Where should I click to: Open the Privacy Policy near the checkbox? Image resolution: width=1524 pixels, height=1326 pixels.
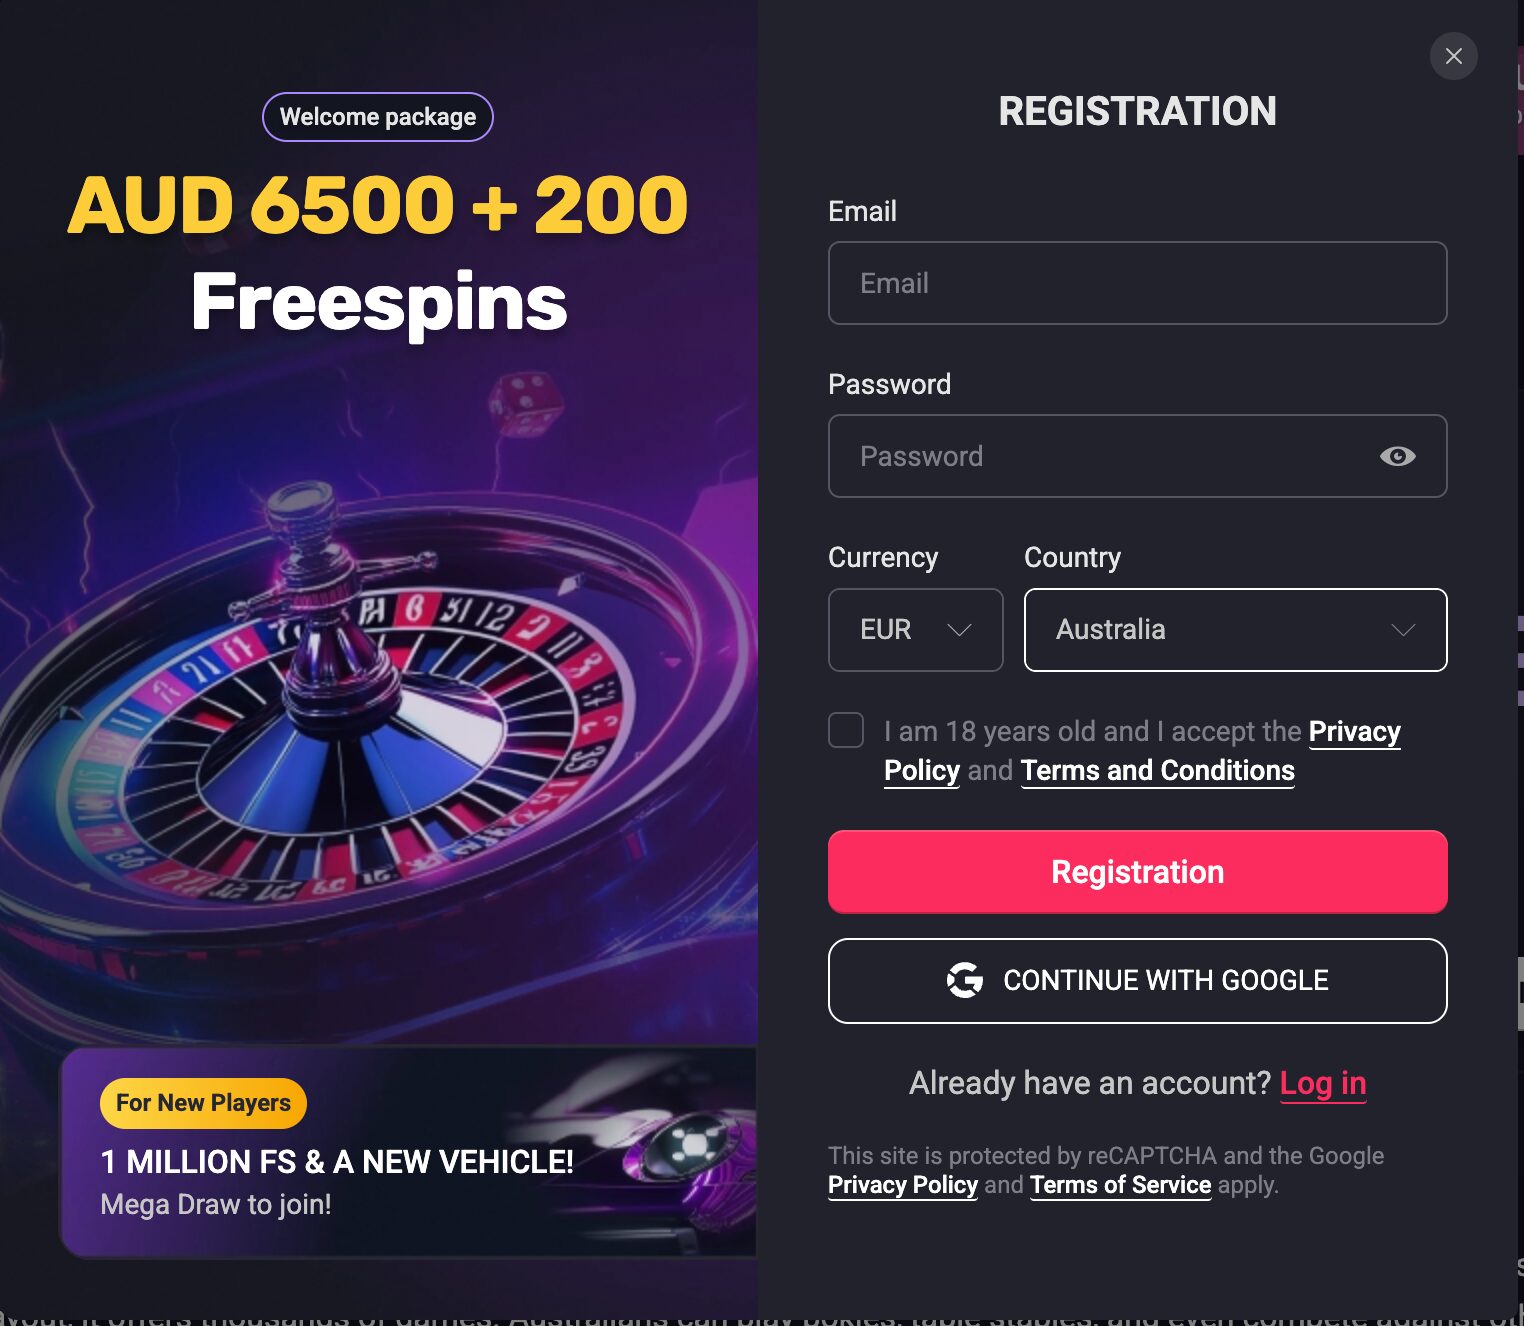click(1354, 731)
